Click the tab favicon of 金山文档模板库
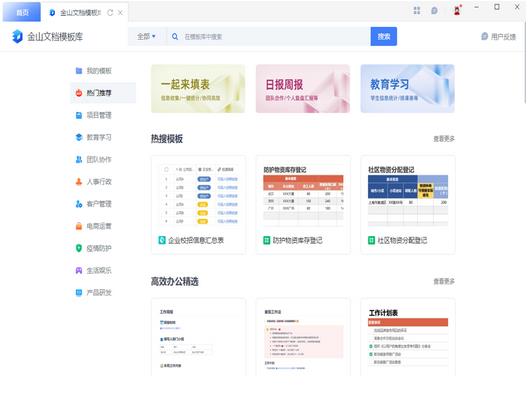The image size is (530, 399). [x=52, y=13]
